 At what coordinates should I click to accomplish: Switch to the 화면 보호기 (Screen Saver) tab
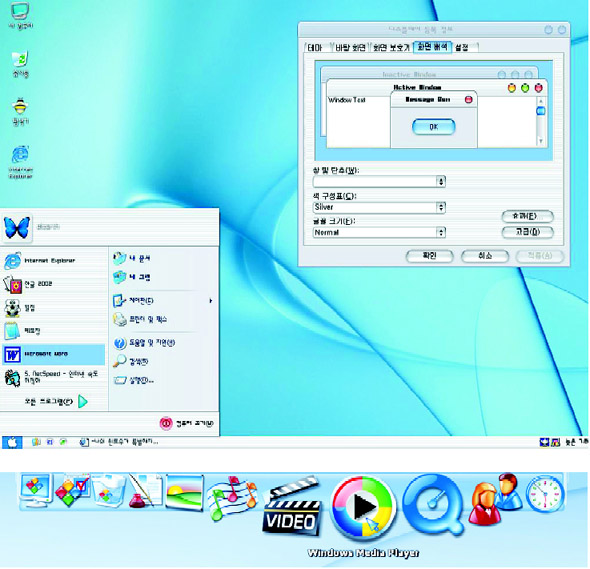391,47
